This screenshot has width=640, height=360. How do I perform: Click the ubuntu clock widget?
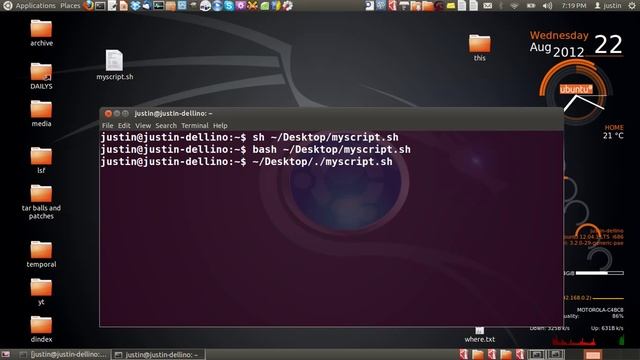tap(576, 90)
